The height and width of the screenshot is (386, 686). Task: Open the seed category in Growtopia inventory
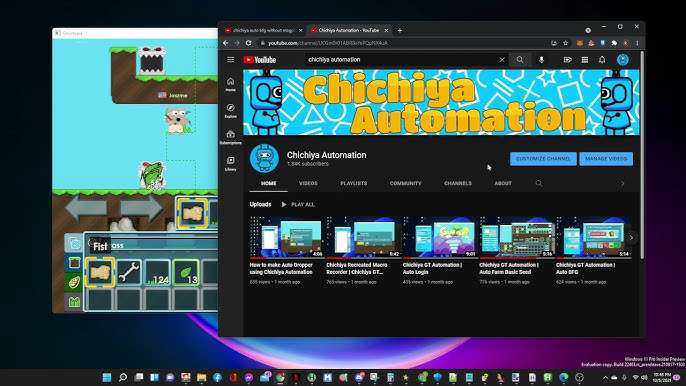coord(74,282)
